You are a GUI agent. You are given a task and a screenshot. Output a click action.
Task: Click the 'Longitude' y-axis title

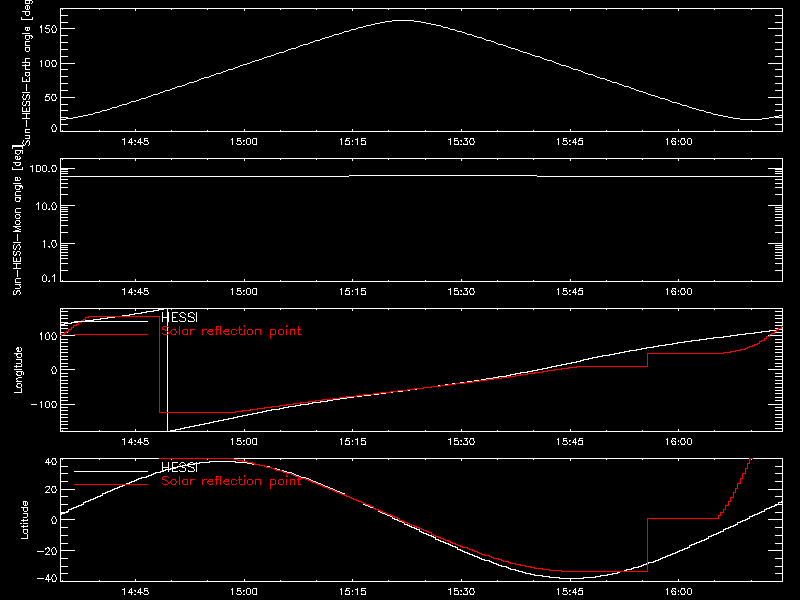pos(18,370)
